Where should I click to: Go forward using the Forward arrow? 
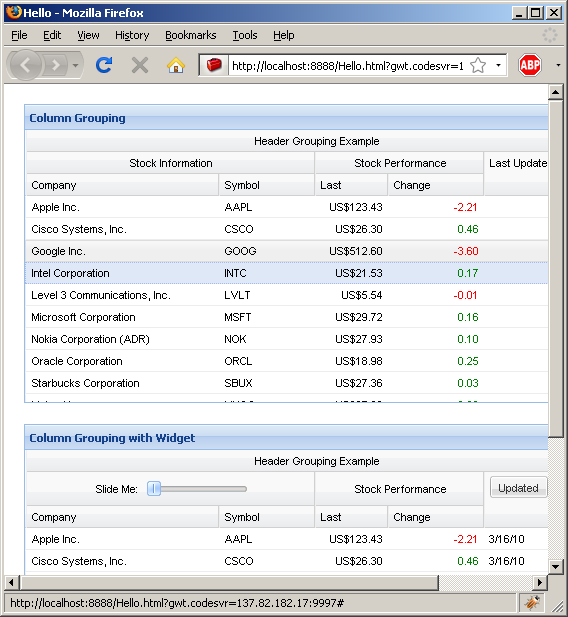tap(56, 65)
